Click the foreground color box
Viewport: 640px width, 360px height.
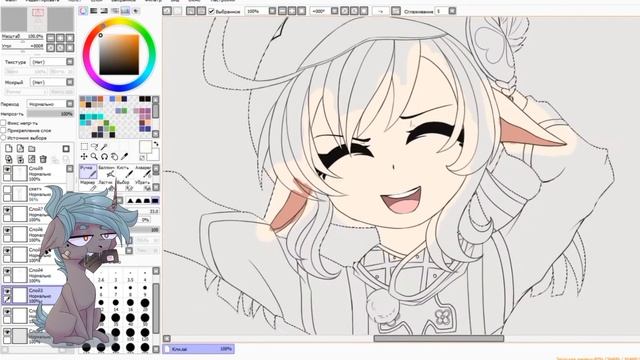(x=145, y=147)
